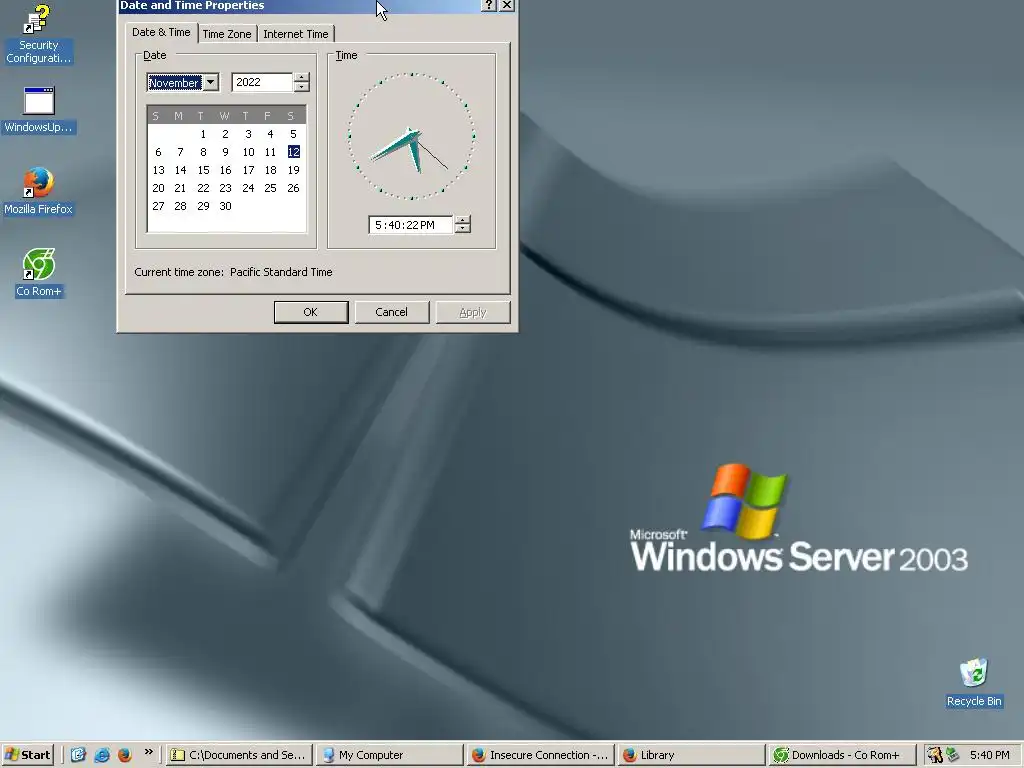Select November 24 on the calendar

click(248, 188)
